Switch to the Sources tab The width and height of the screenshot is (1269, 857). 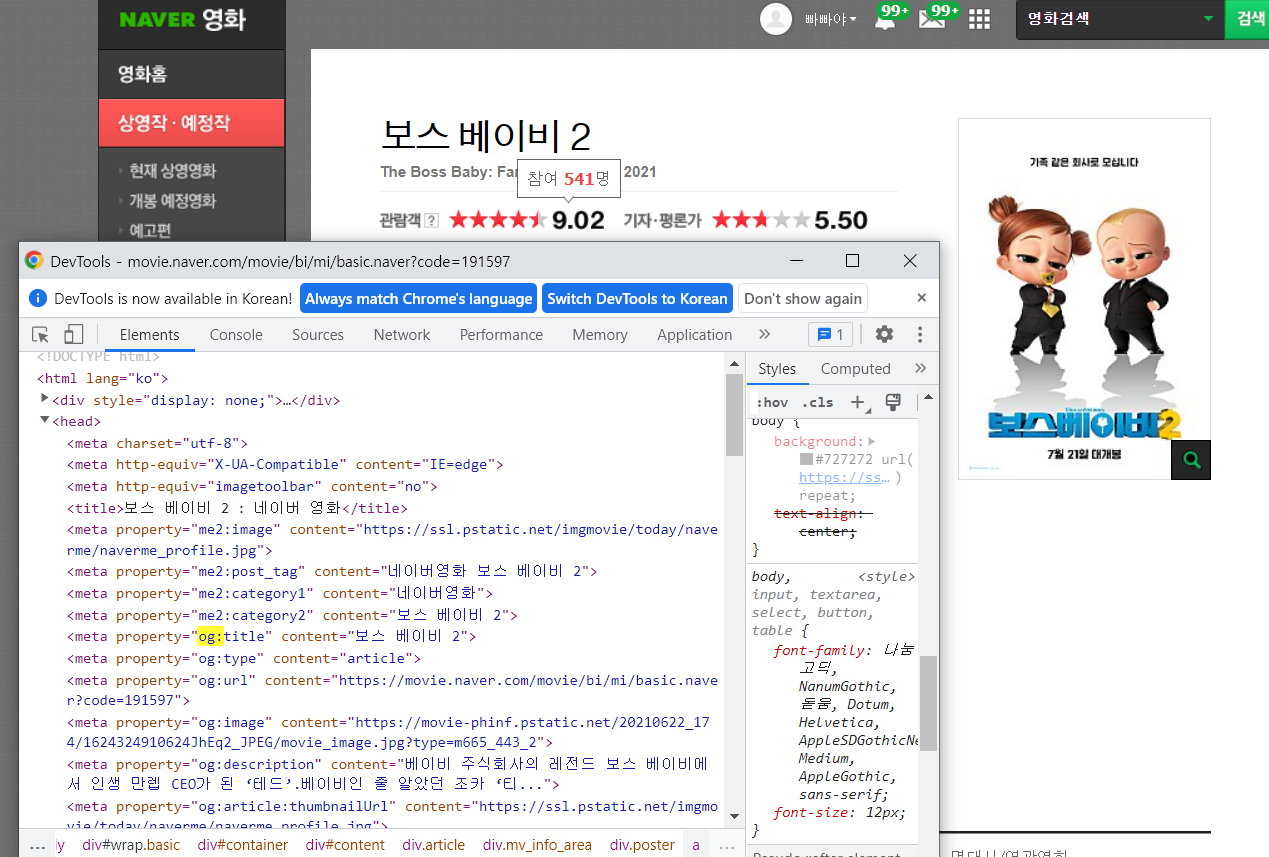tap(318, 335)
